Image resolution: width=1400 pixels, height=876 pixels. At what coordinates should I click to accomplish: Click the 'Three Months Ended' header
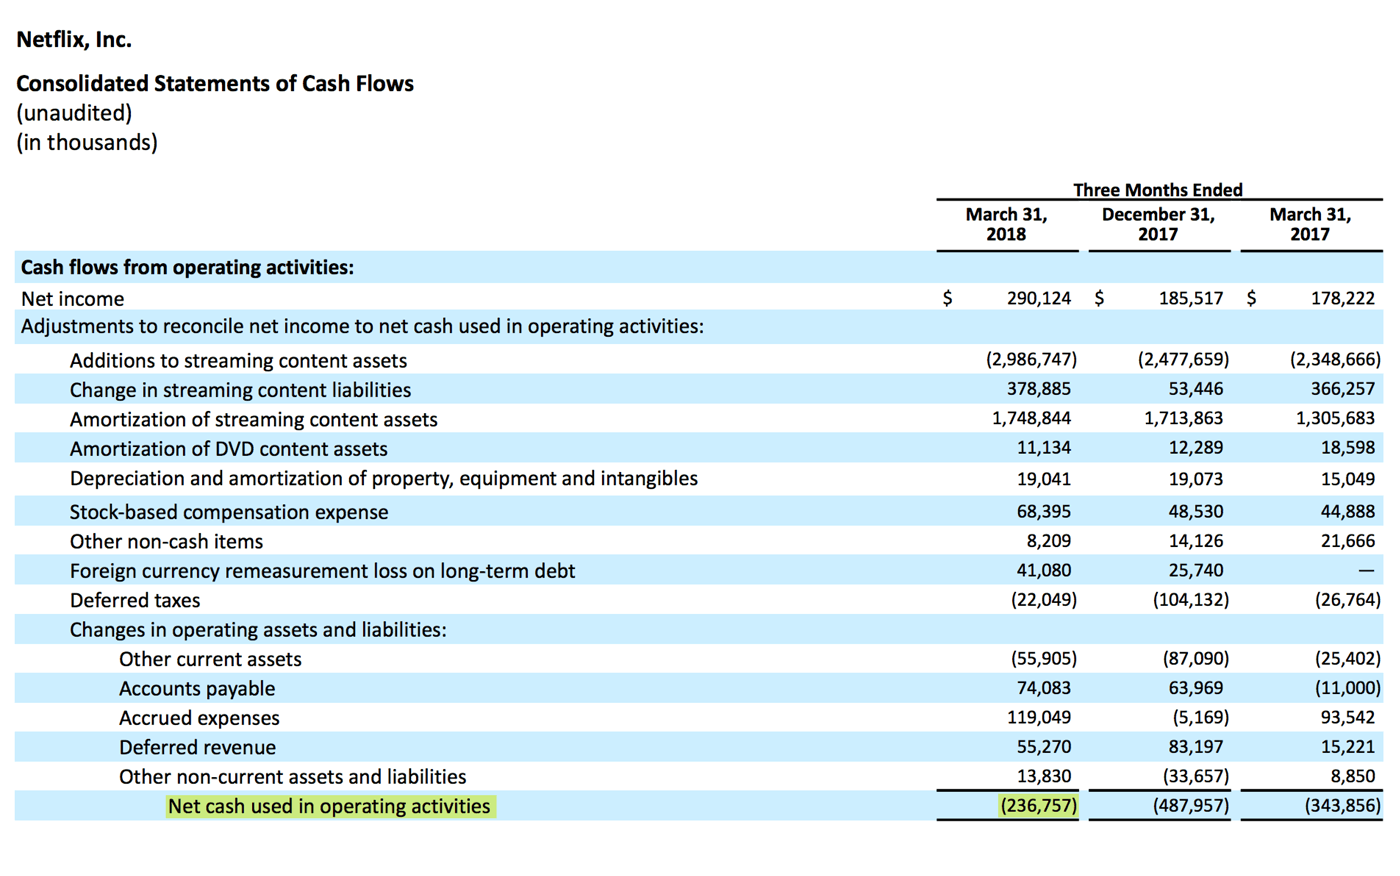pos(1158,190)
